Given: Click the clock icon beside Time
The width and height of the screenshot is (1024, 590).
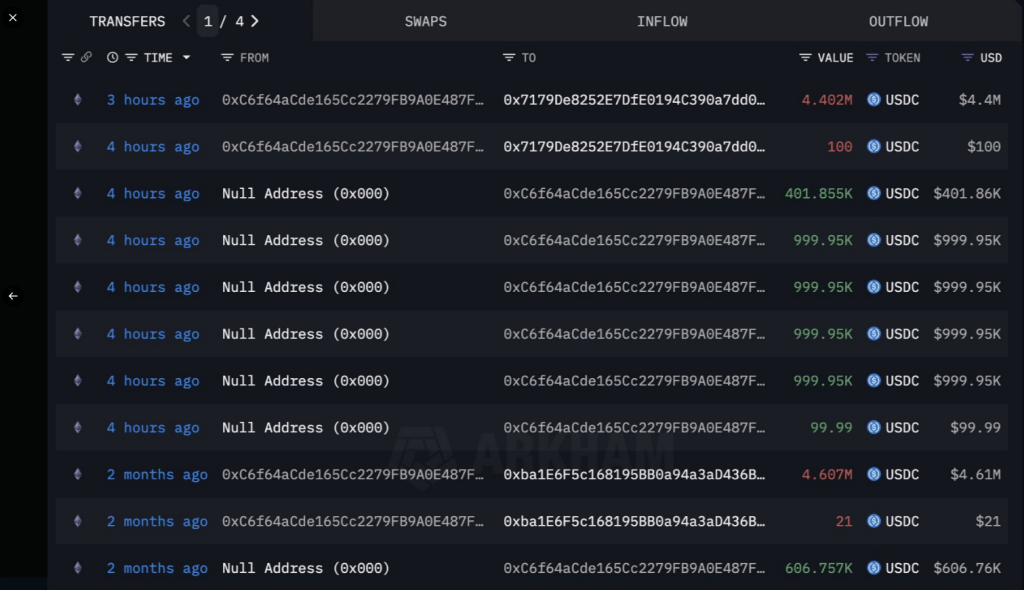Looking at the screenshot, I should click(x=112, y=58).
